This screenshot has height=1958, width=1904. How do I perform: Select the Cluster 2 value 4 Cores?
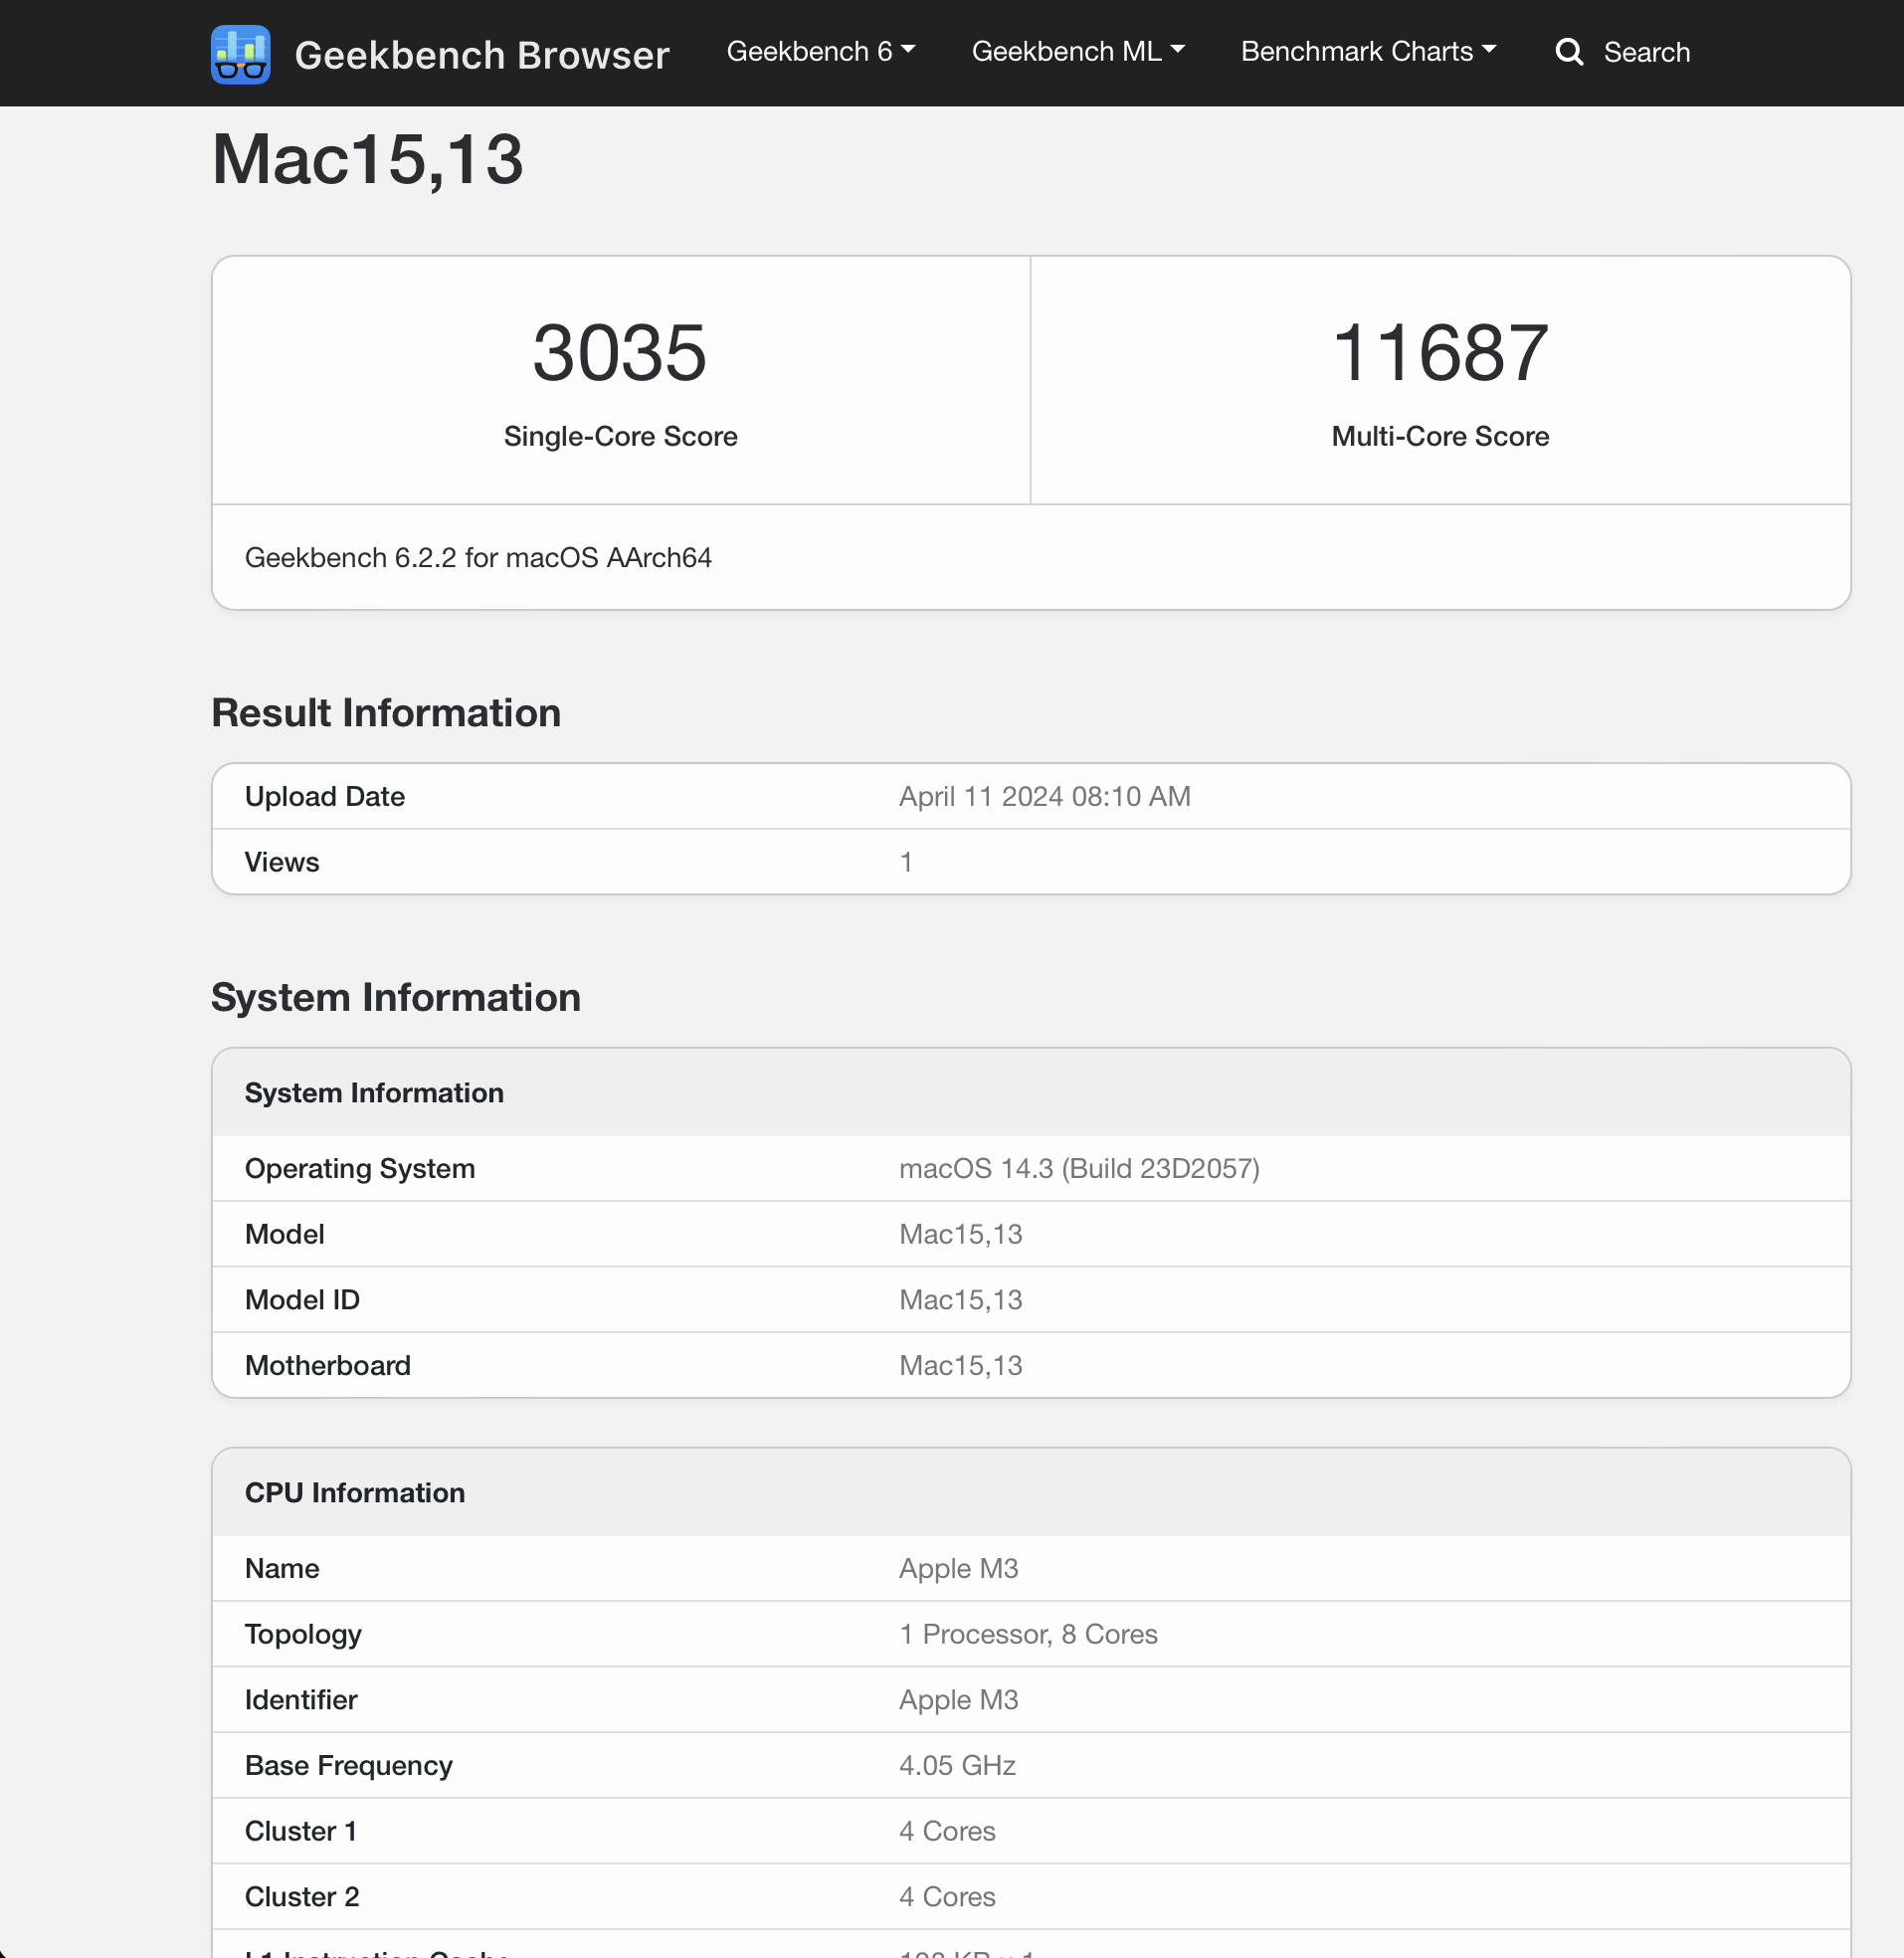coord(947,1896)
